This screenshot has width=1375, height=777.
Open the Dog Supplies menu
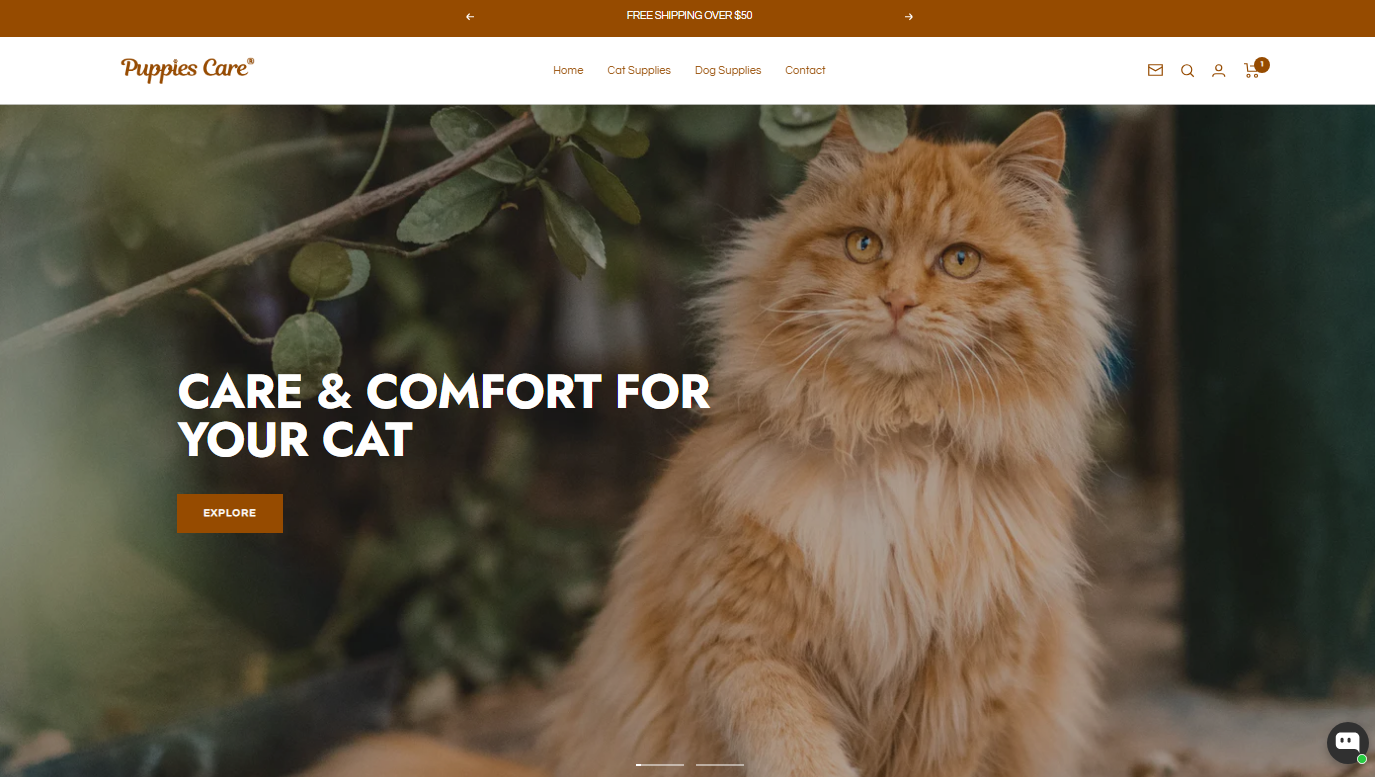point(728,70)
